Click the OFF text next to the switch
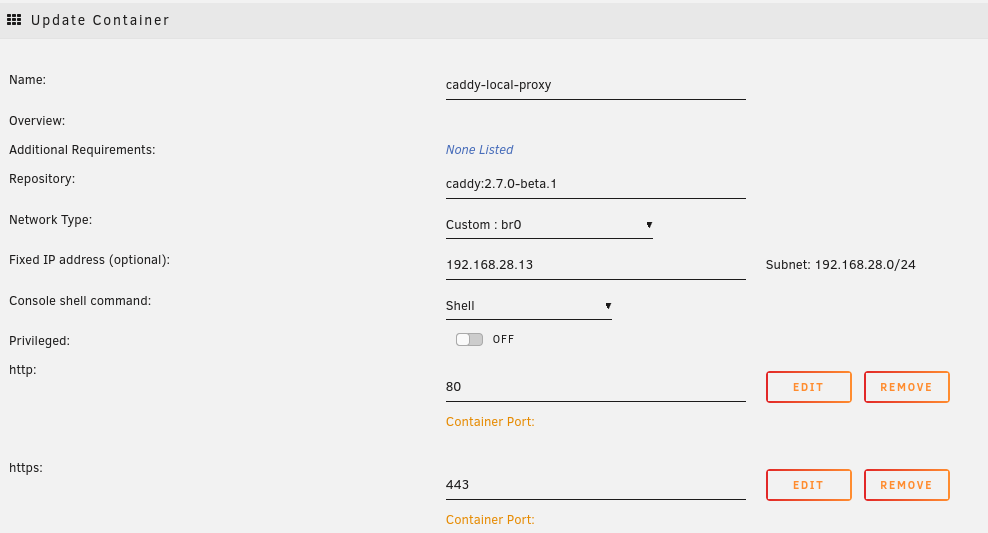988x533 pixels. coord(503,340)
